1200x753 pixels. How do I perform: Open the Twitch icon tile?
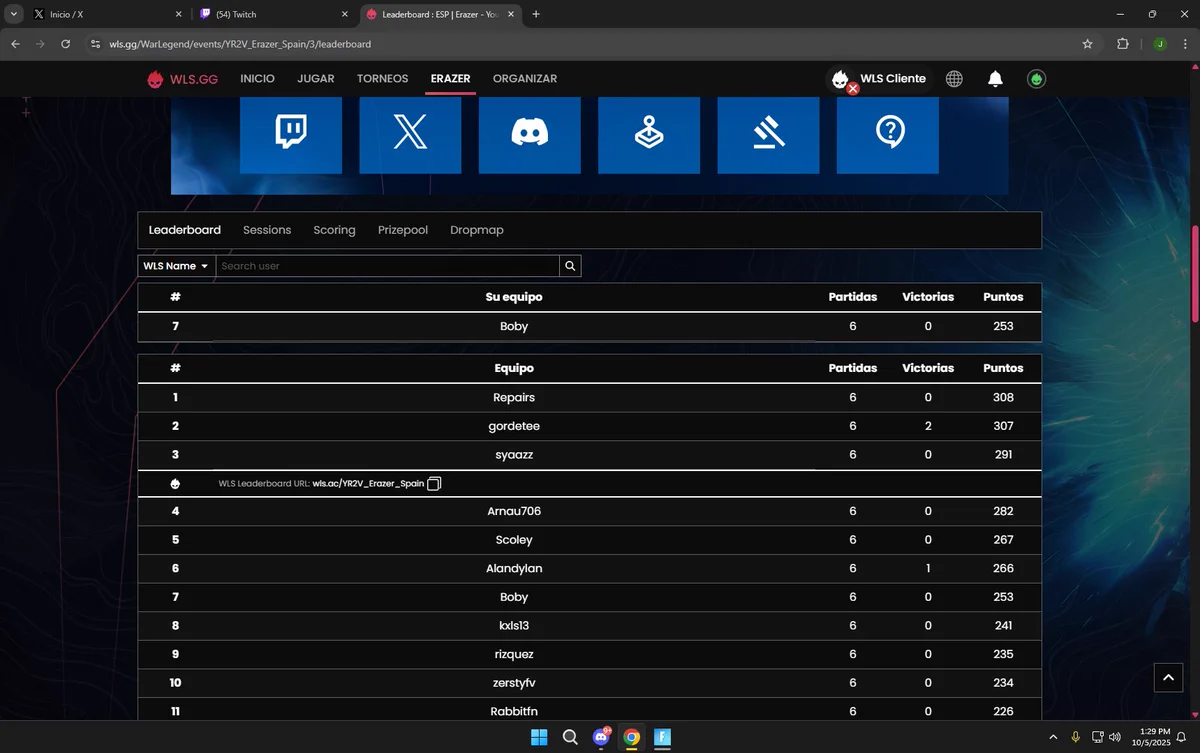pos(291,135)
